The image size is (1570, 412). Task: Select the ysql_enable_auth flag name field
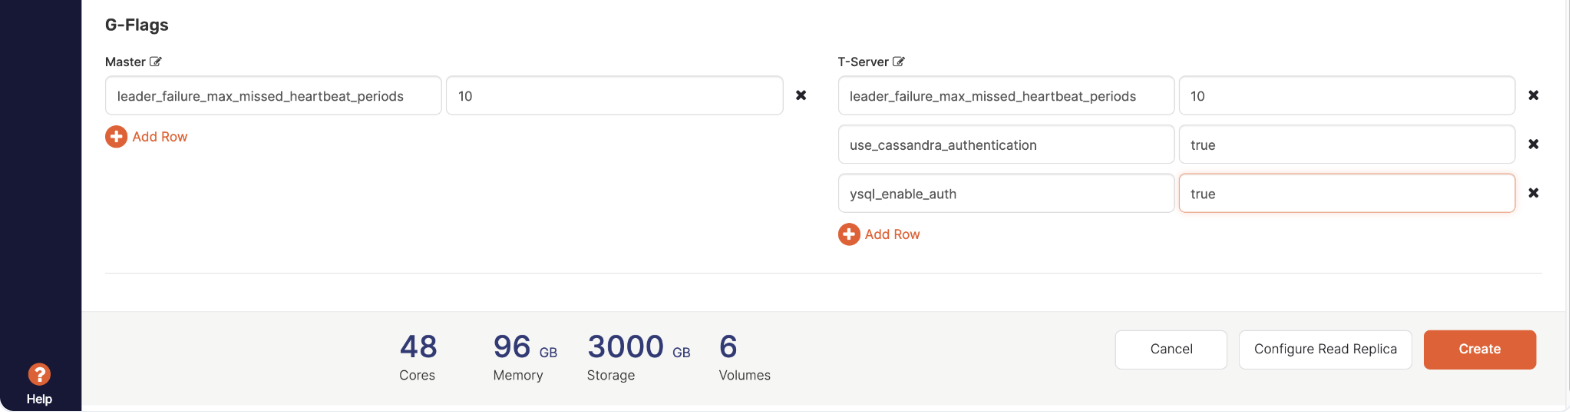tap(1005, 193)
